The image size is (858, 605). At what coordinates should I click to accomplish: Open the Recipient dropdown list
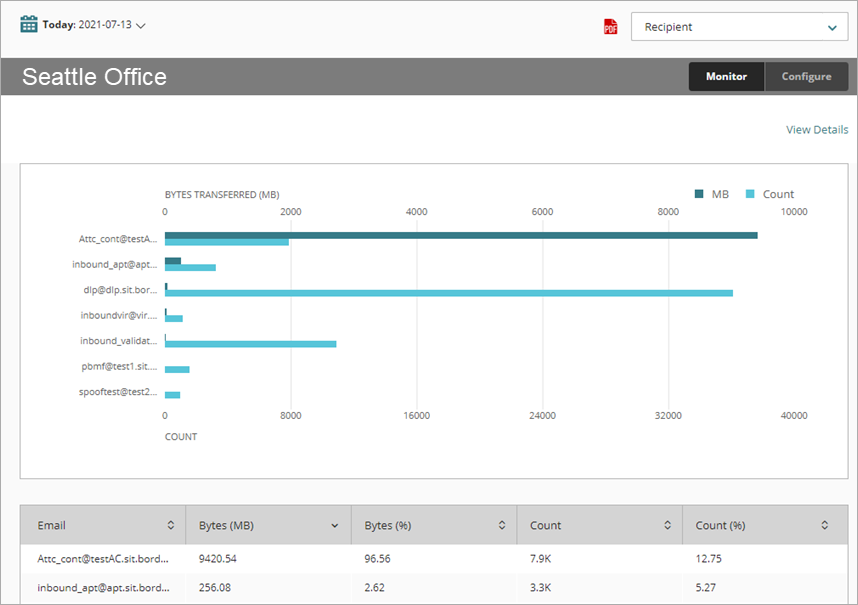(x=739, y=27)
